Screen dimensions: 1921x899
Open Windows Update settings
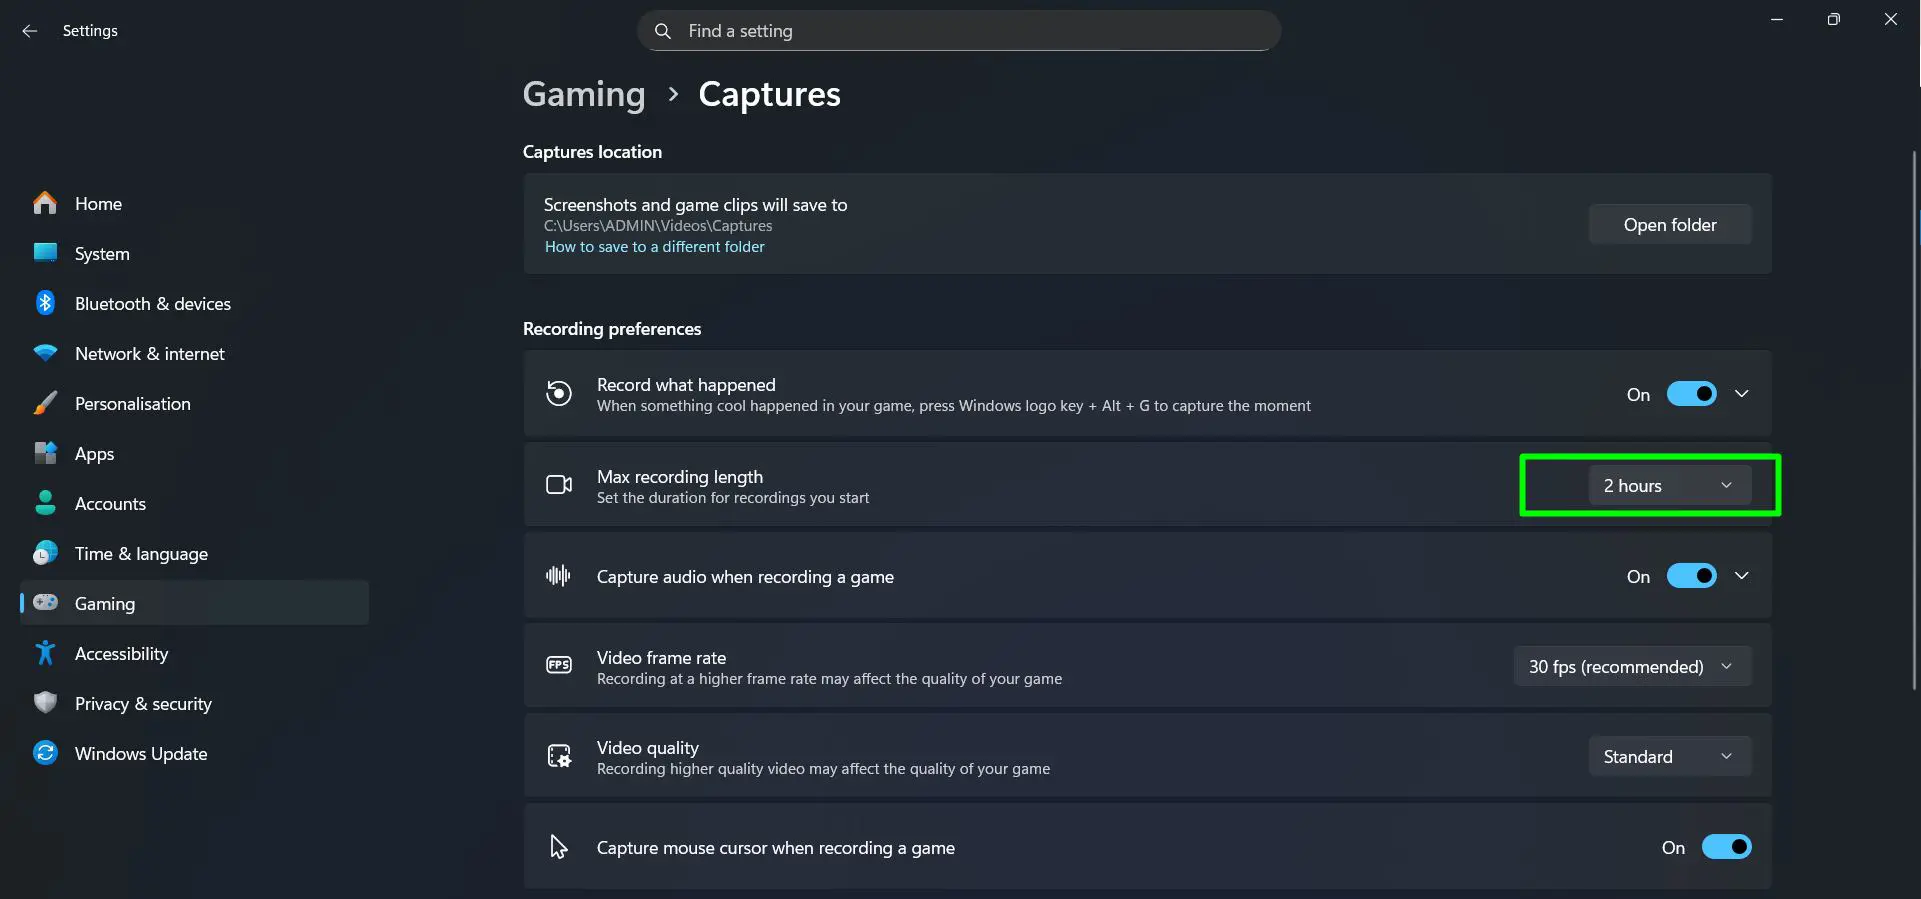click(x=141, y=753)
